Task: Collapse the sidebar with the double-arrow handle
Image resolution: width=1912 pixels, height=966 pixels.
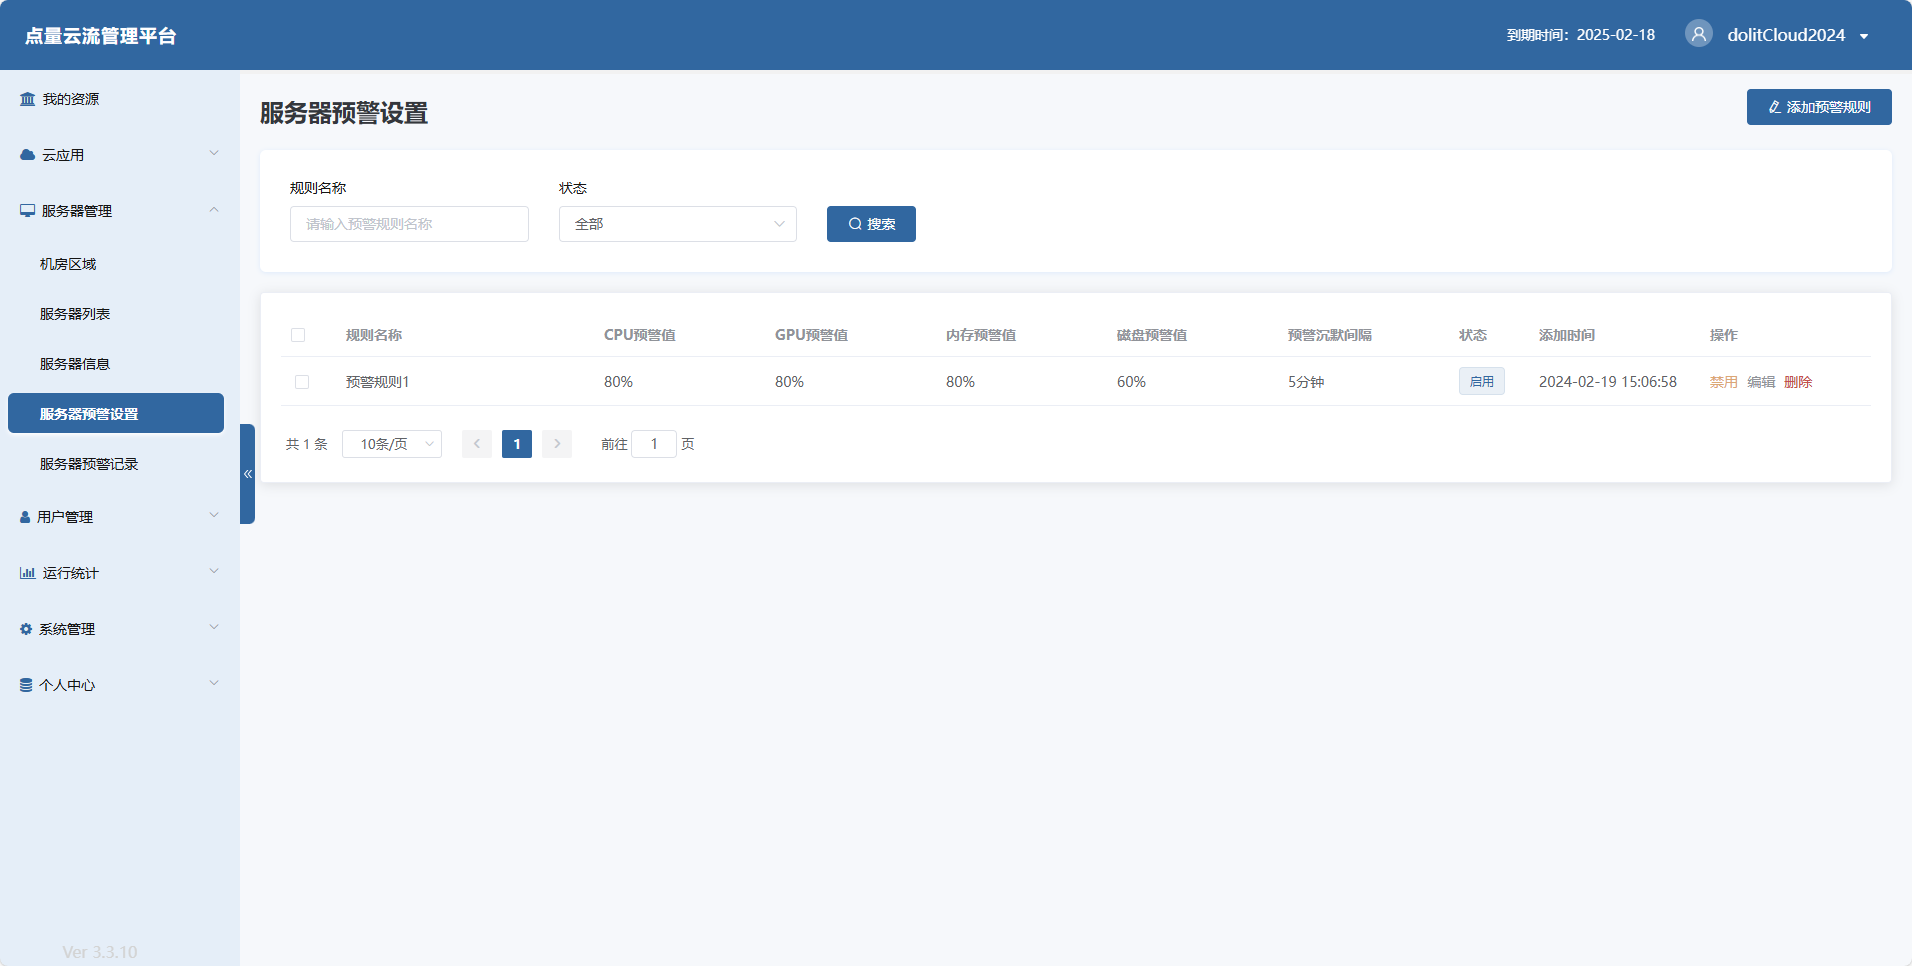Action: (x=247, y=474)
